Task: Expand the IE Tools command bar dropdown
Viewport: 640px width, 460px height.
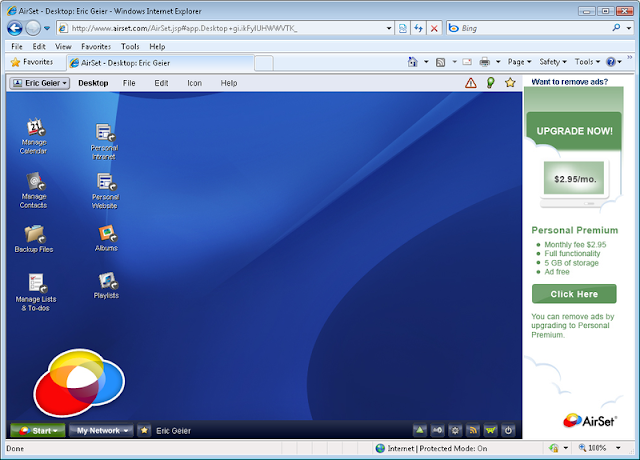Action: click(587, 62)
